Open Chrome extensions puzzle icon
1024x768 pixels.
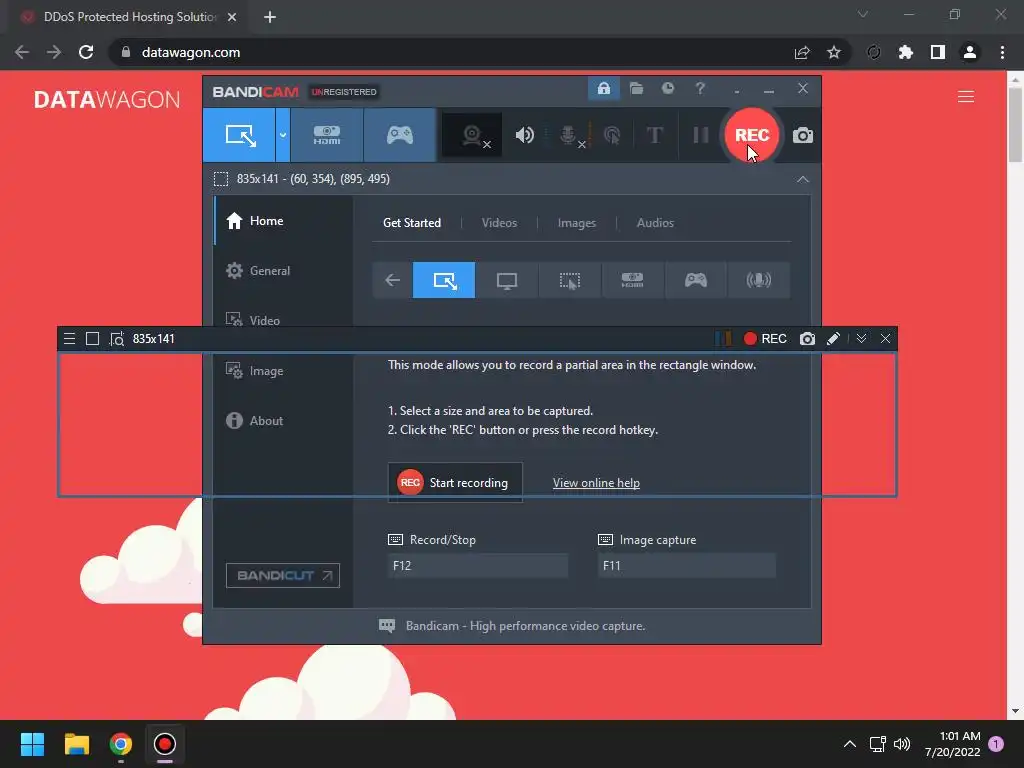point(905,52)
